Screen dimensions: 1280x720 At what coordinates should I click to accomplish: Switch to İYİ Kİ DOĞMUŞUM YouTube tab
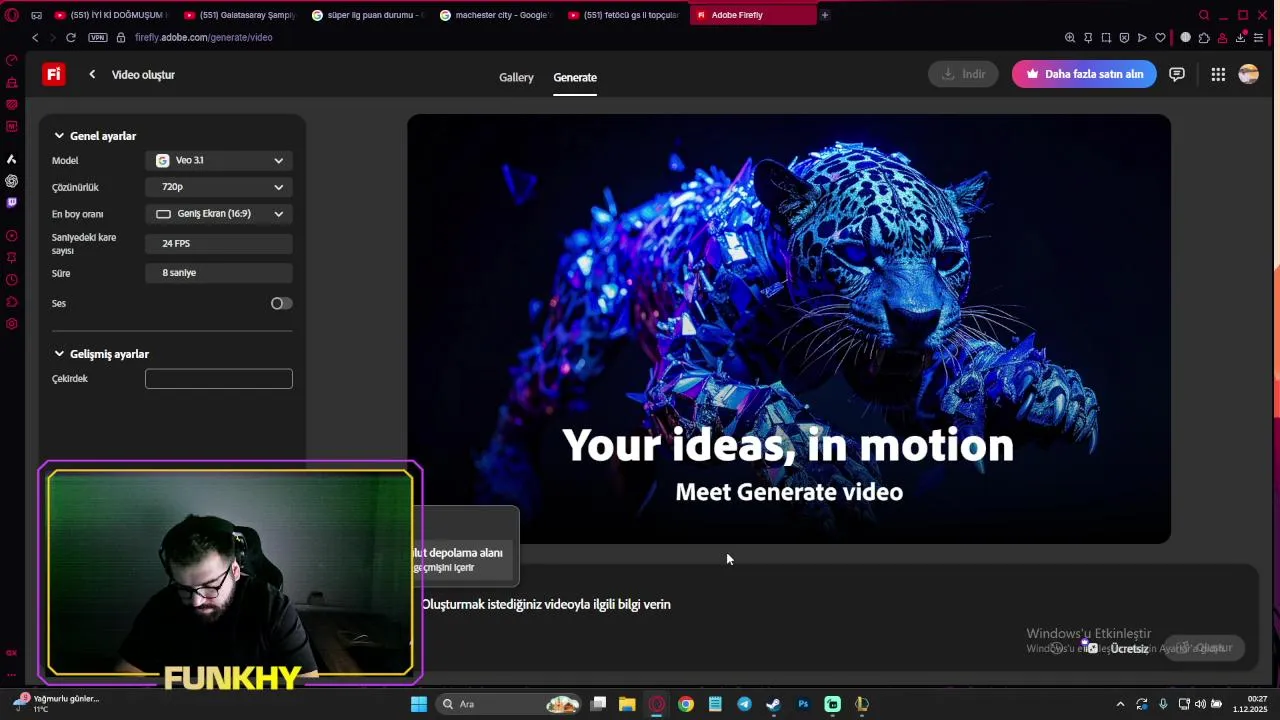tap(110, 15)
